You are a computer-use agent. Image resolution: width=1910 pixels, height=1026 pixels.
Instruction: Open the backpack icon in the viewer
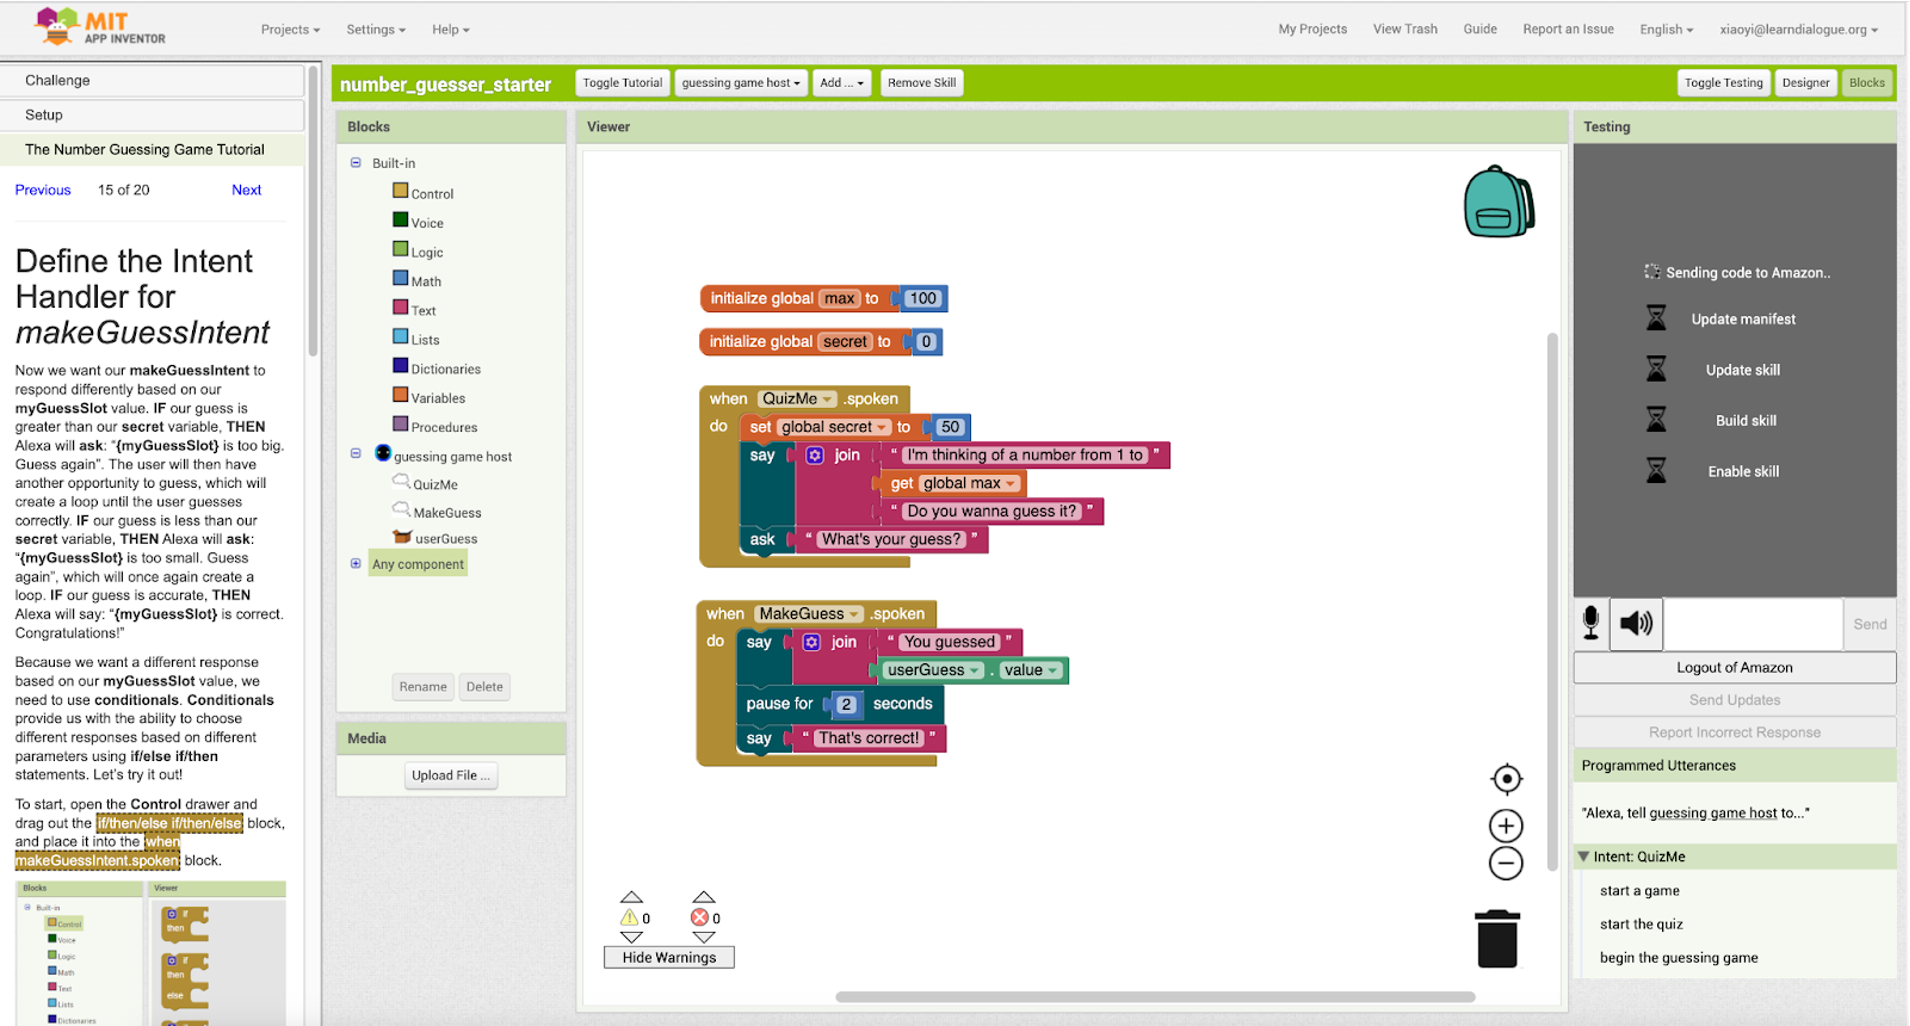pos(1498,201)
